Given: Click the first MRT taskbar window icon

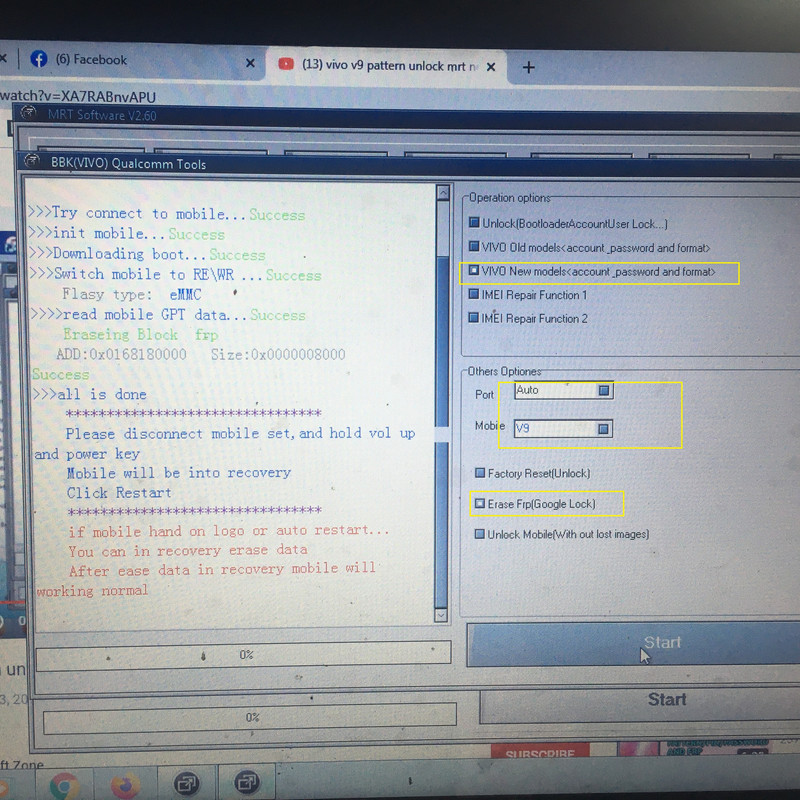Looking at the screenshot, I should (187, 783).
